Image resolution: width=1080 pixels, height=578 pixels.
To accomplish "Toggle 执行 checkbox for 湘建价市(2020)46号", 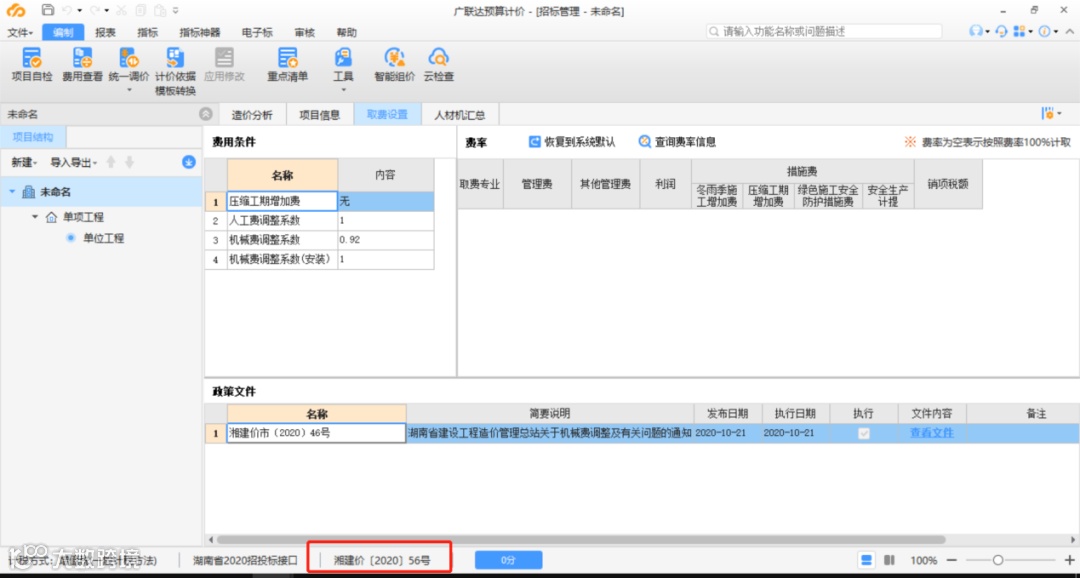I will click(x=864, y=433).
